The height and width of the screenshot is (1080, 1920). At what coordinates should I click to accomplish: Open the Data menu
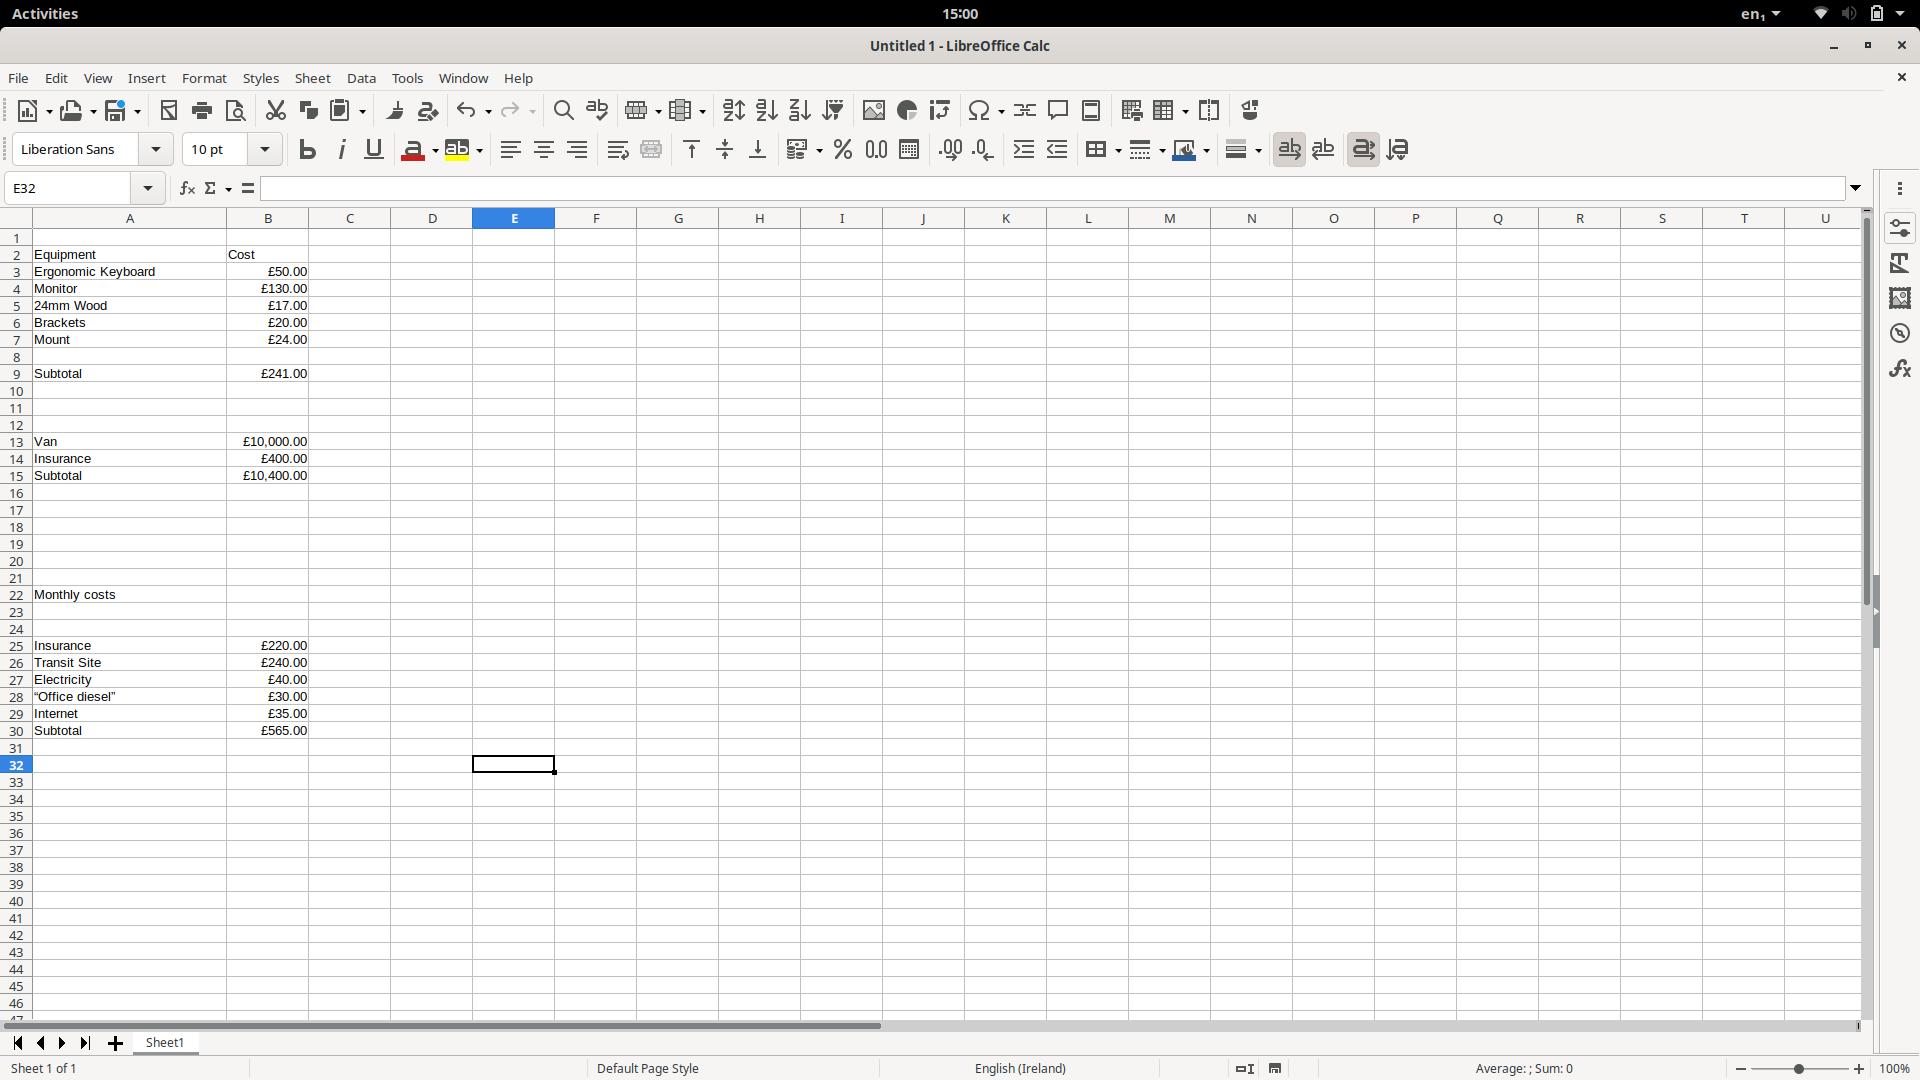coord(361,78)
